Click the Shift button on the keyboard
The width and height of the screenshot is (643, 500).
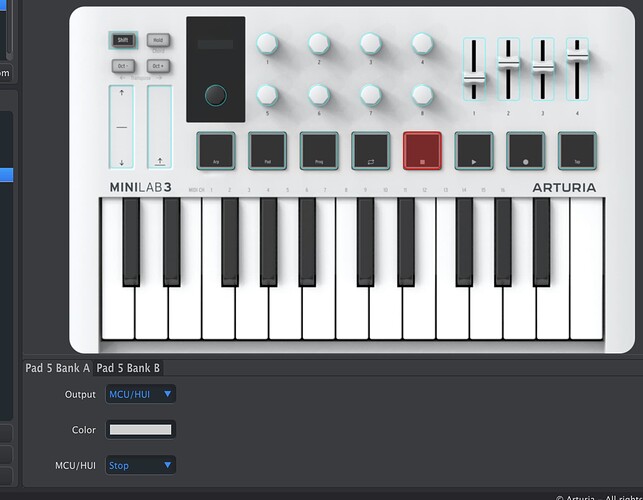tap(123, 40)
